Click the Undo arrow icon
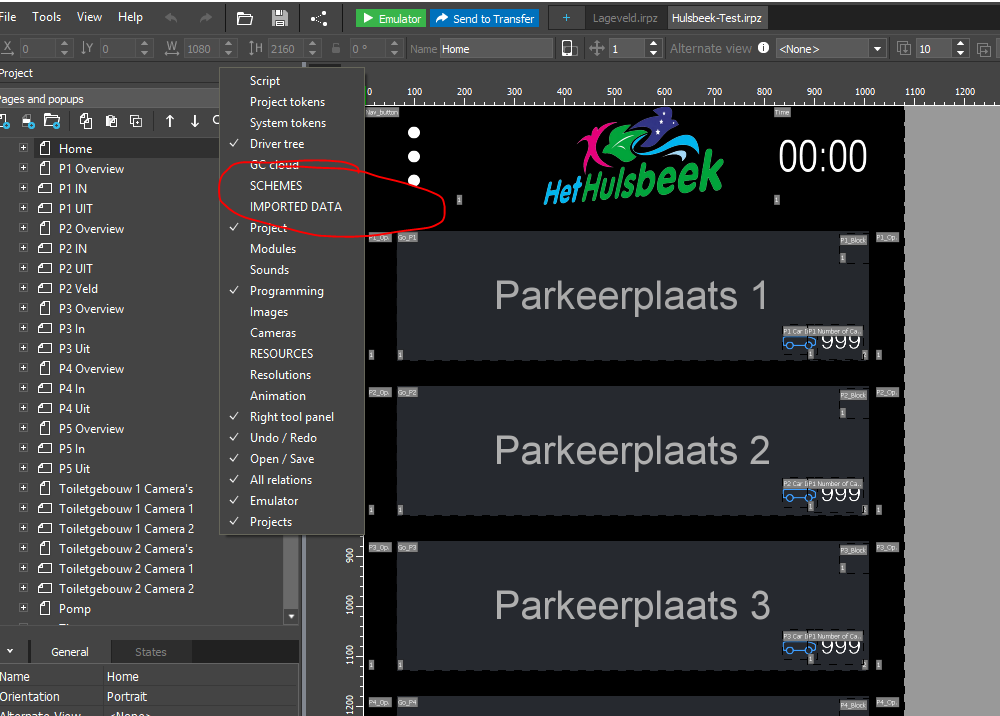Screen dimensions: 1000x716 pos(171,18)
